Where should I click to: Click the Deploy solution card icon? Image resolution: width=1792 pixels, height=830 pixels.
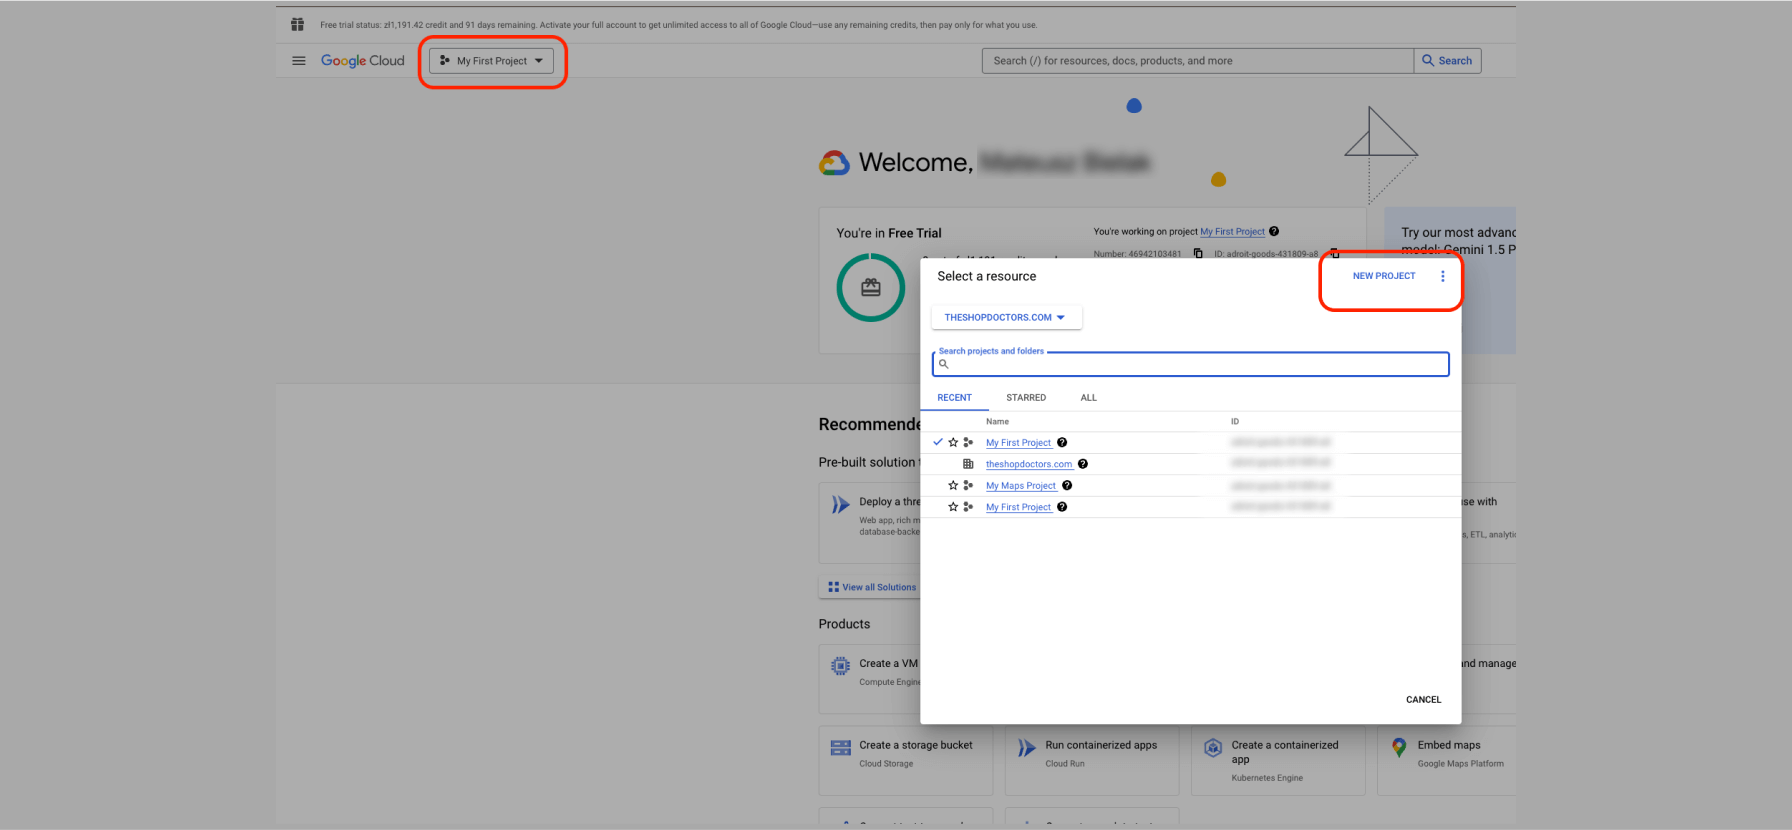pos(841,505)
